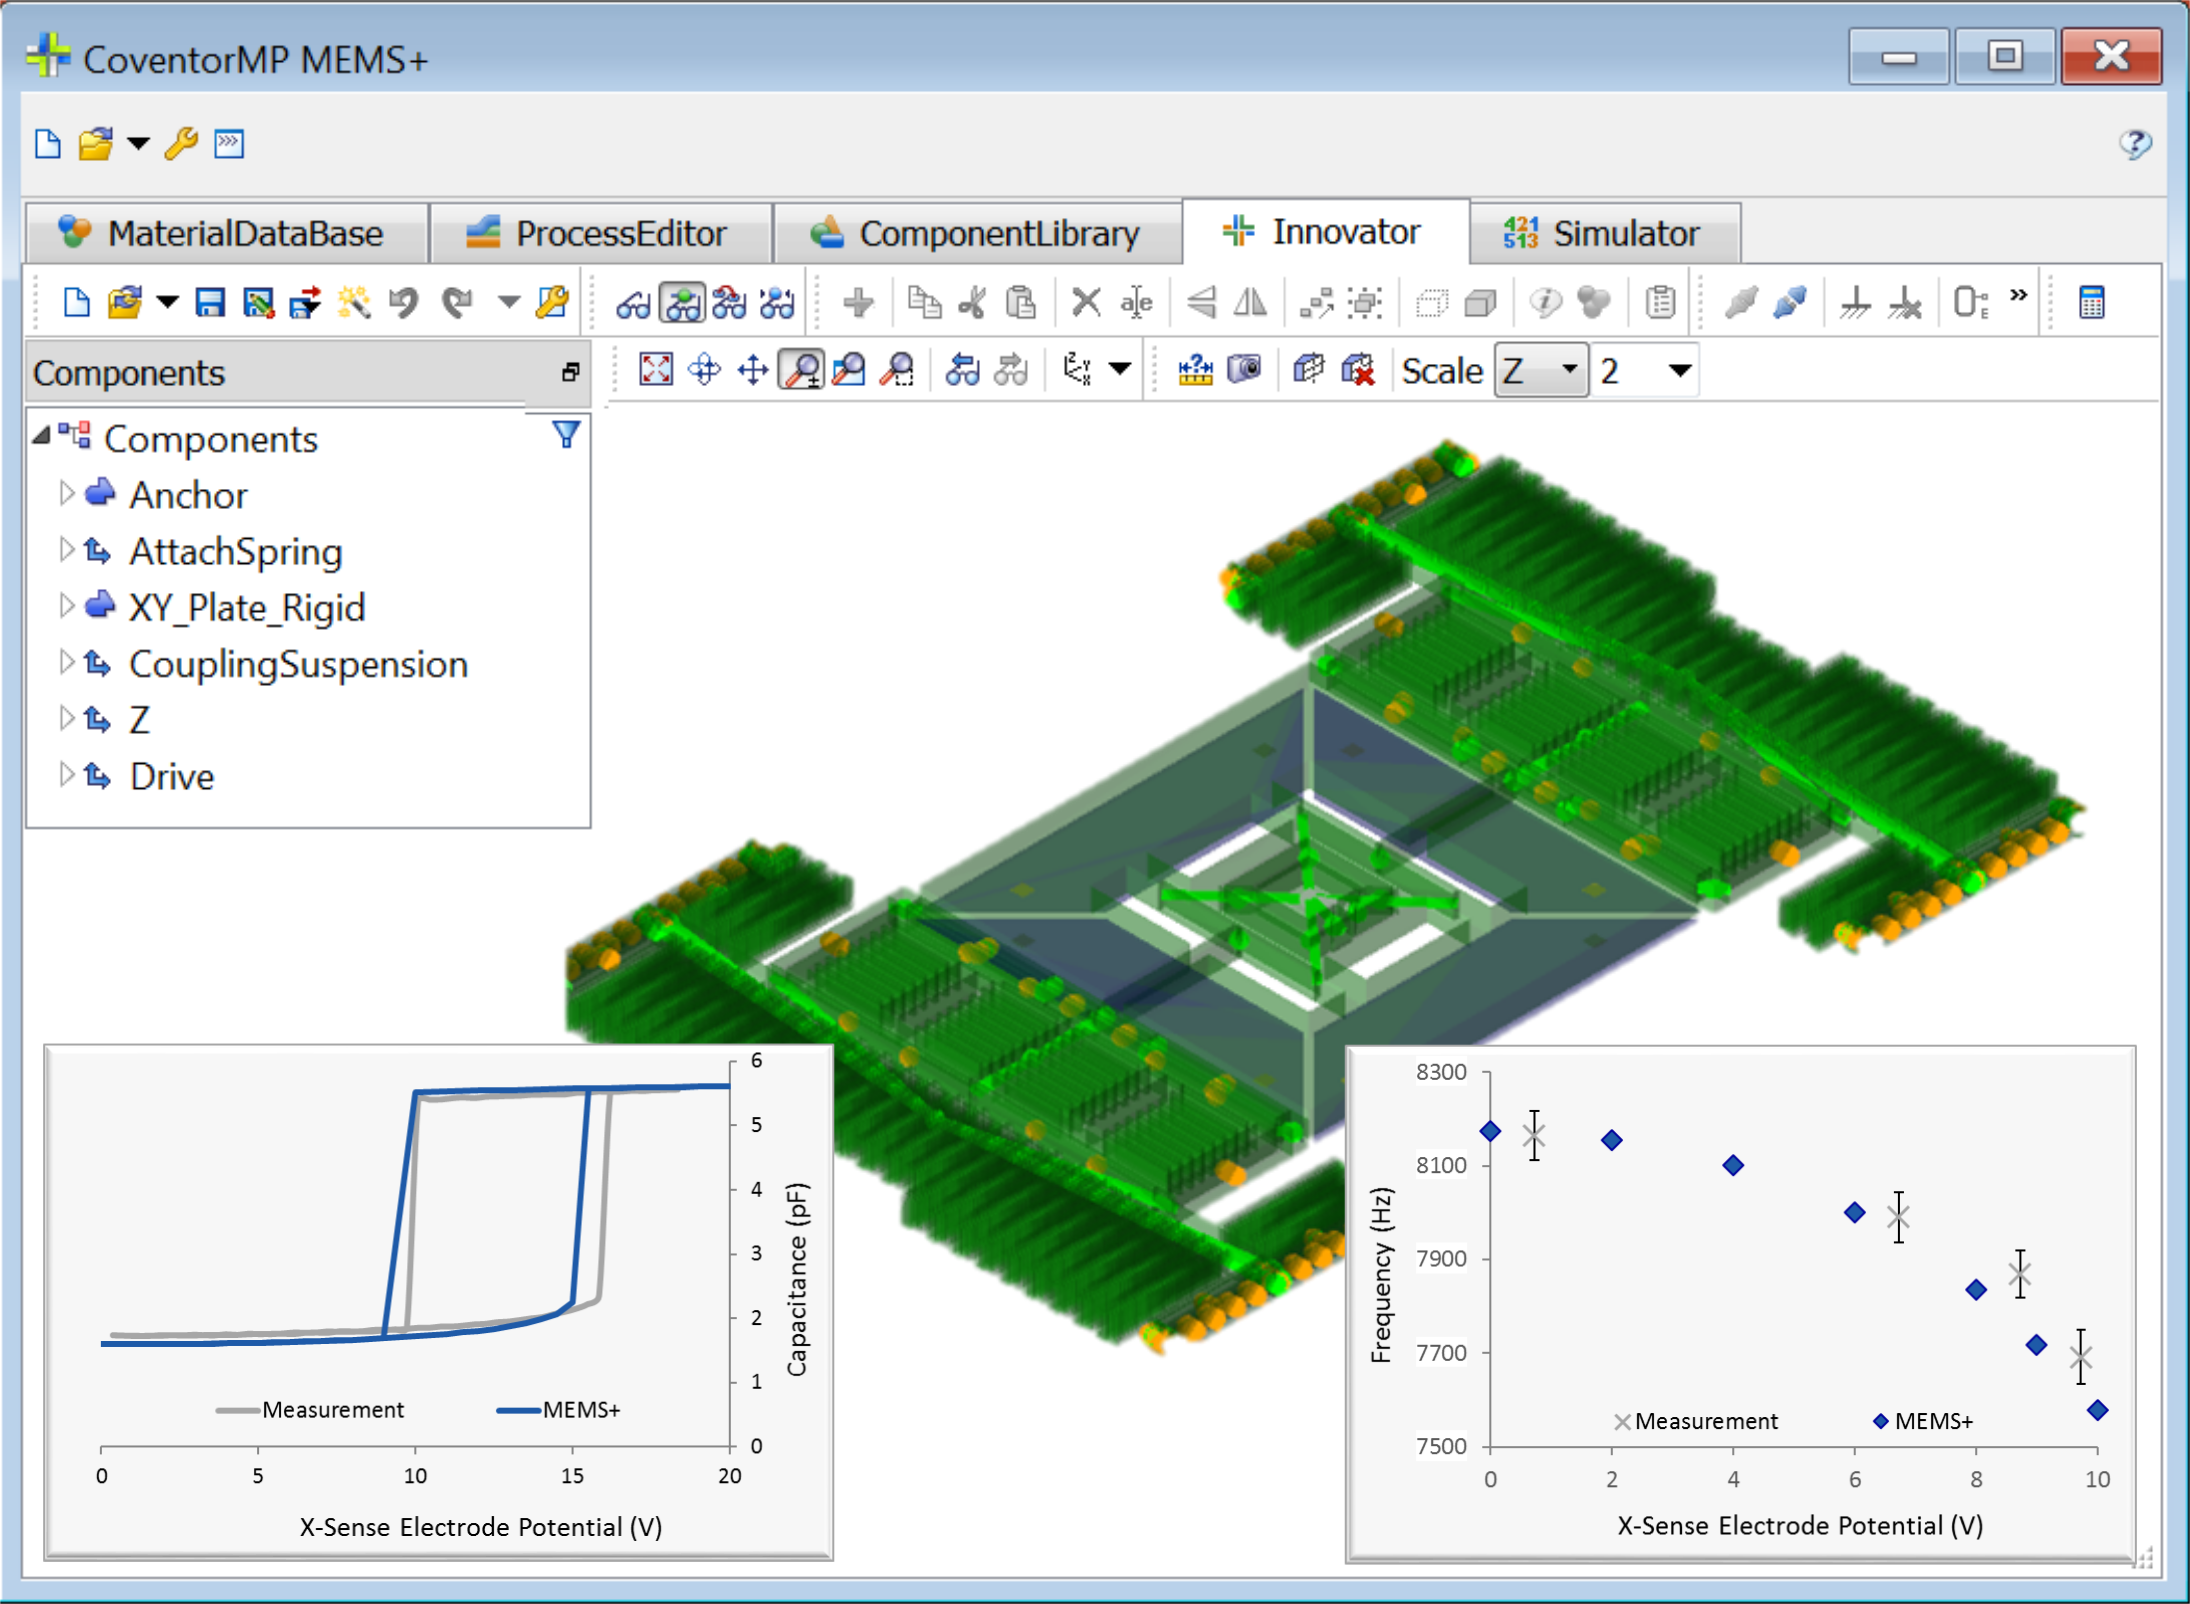Click the Rename text-cursor icon
2190x1604 pixels.
tap(1136, 302)
